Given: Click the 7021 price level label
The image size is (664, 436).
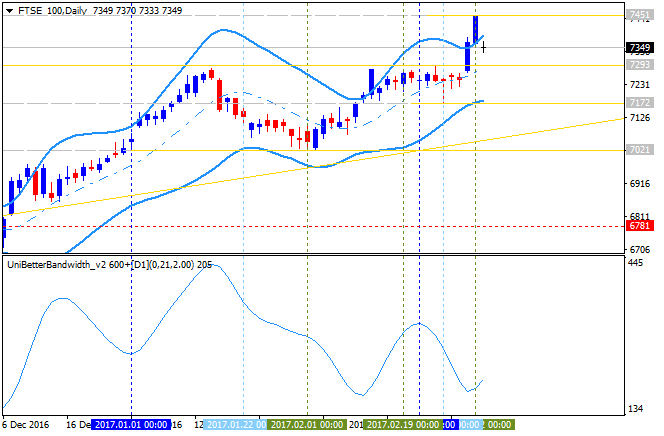Looking at the screenshot, I should coord(640,150).
